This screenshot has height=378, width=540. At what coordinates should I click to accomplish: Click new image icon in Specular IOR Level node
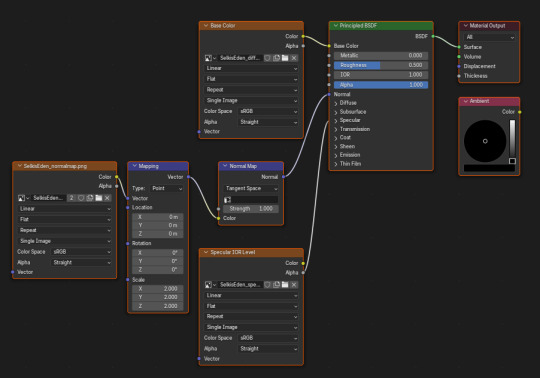click(x=276, y=285)
